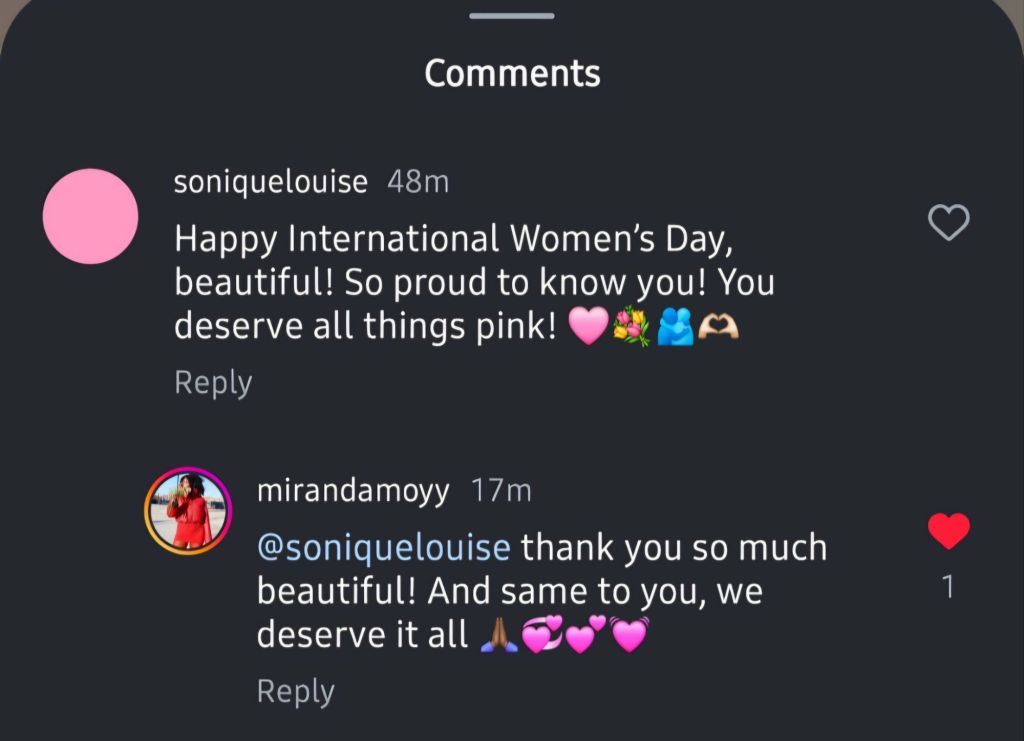Image resolution: width=1024 pixels, height=741 pixels.
Task: Tap the blue hugging people emoji
Action: [x=675, y=327]
